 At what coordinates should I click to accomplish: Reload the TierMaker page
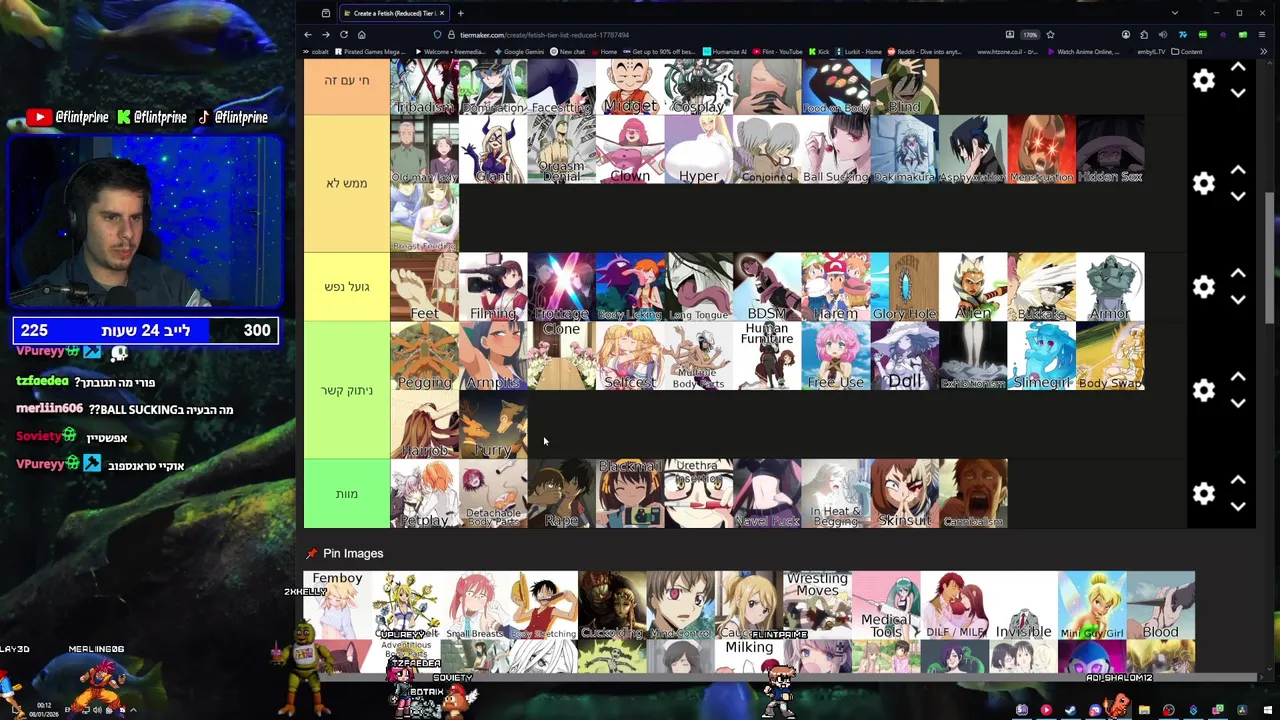(x=344, y=35)
